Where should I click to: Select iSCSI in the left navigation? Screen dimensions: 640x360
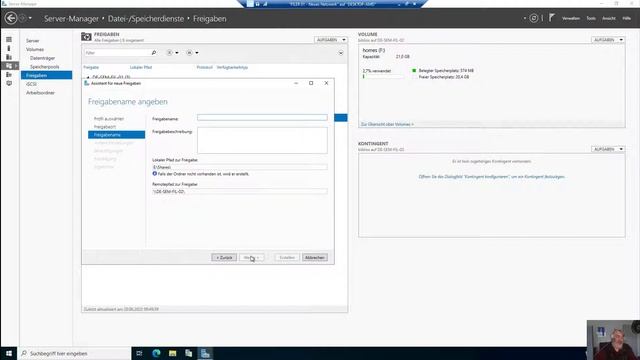coord(31,84)
